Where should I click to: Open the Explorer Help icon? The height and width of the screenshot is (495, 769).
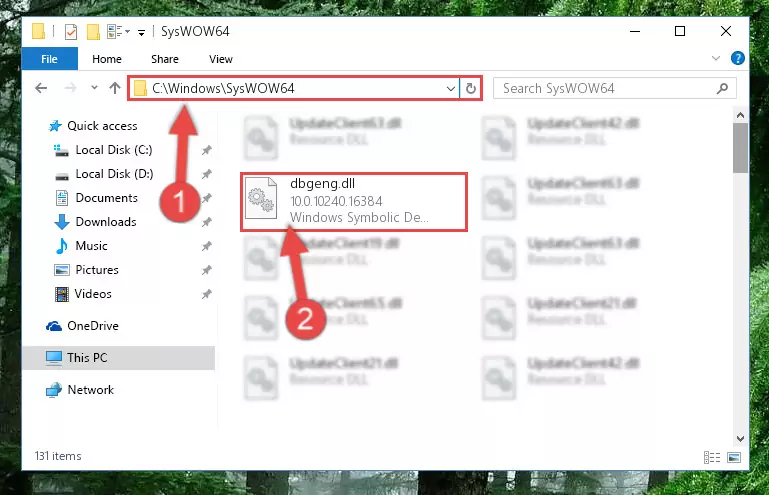pyautogui.click(x=738, y=58)
